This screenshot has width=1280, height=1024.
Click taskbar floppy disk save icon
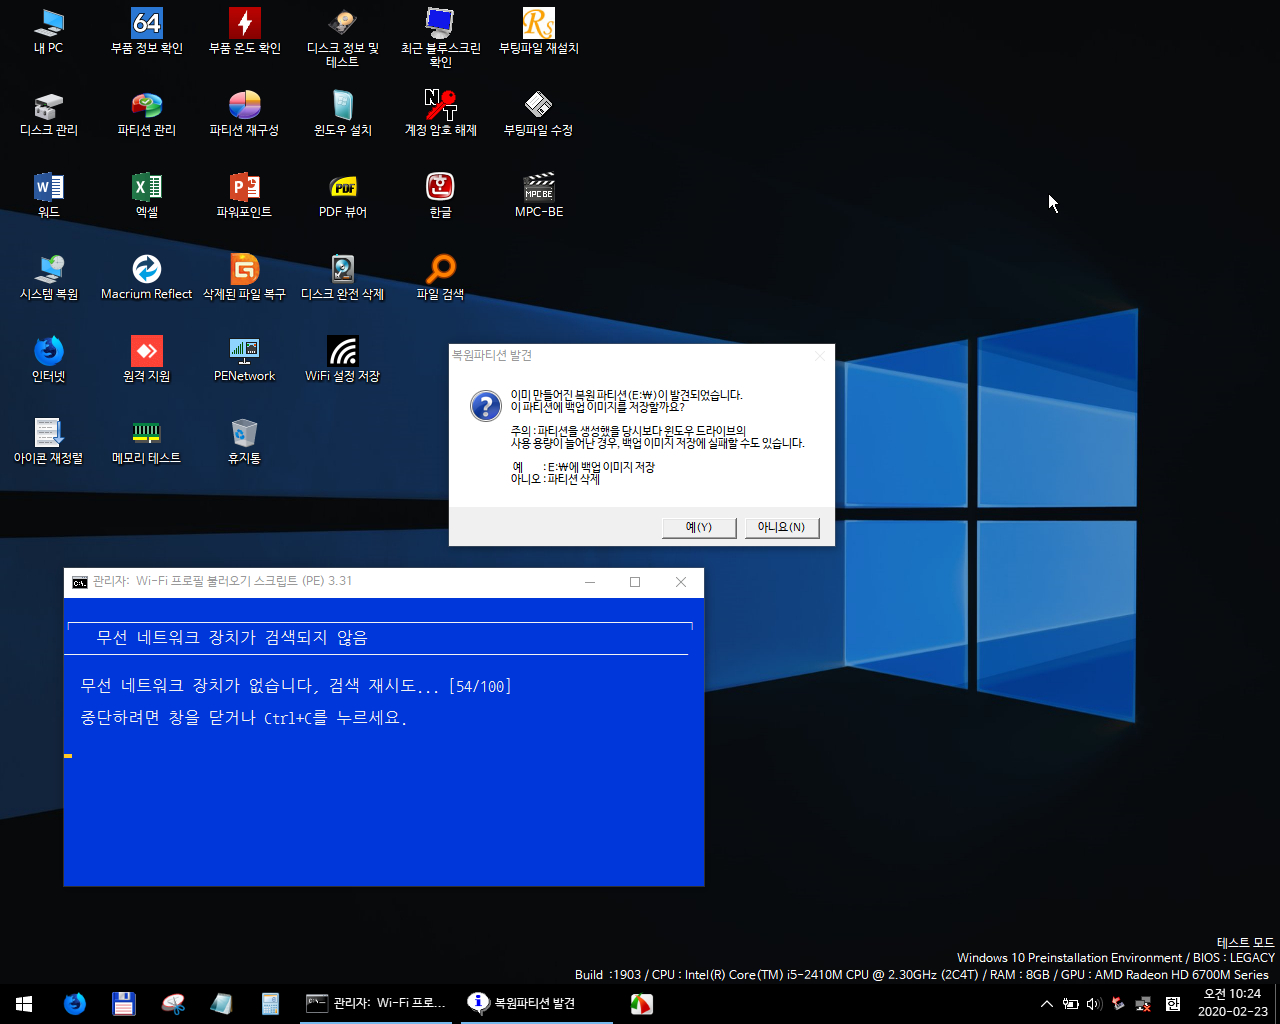click(123, 1004)
